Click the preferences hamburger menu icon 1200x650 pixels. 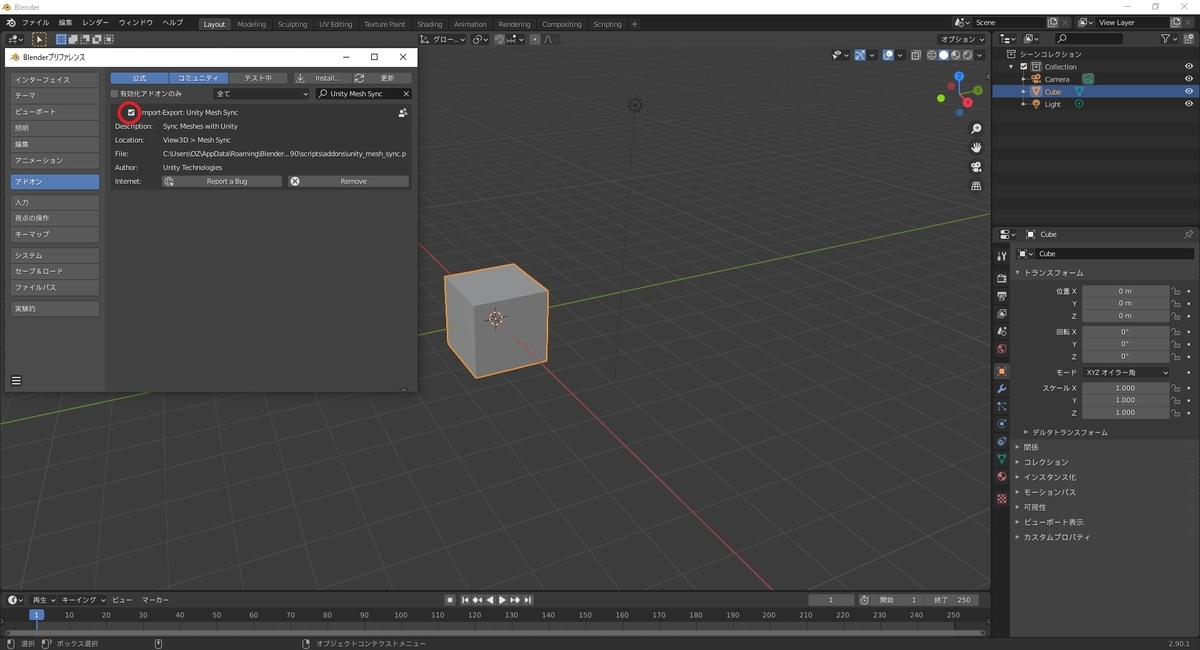coord(16,380)
